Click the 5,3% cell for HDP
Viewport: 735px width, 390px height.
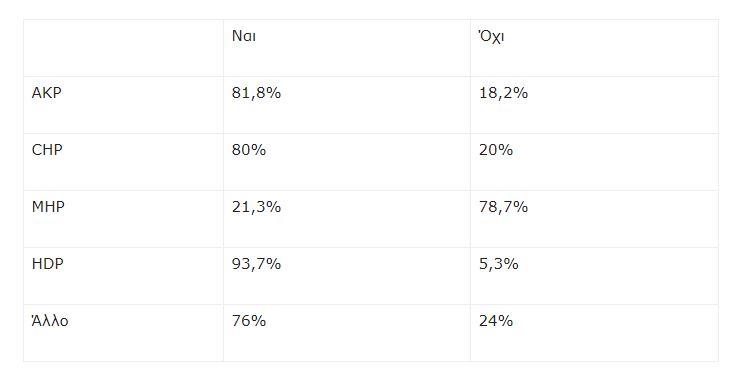pos(499,264)
